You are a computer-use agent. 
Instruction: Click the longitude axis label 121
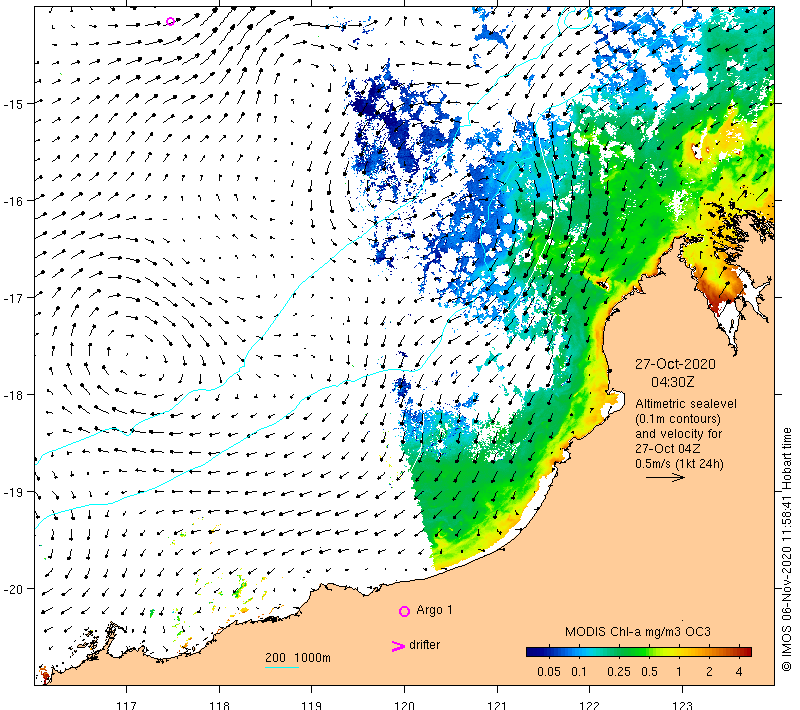point(497,705)
